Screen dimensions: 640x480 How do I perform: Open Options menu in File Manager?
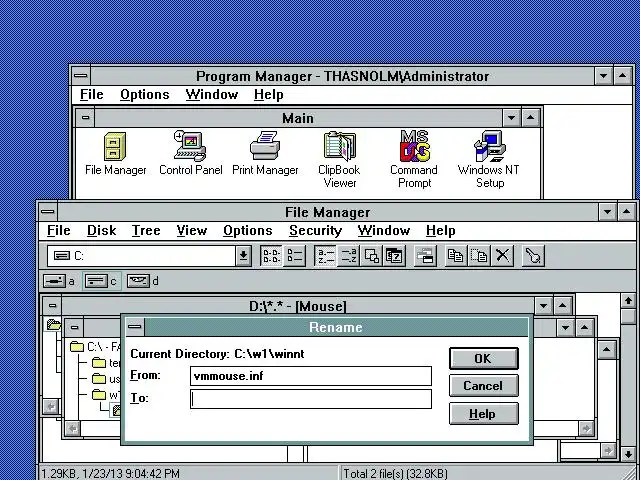pos(247,231)
